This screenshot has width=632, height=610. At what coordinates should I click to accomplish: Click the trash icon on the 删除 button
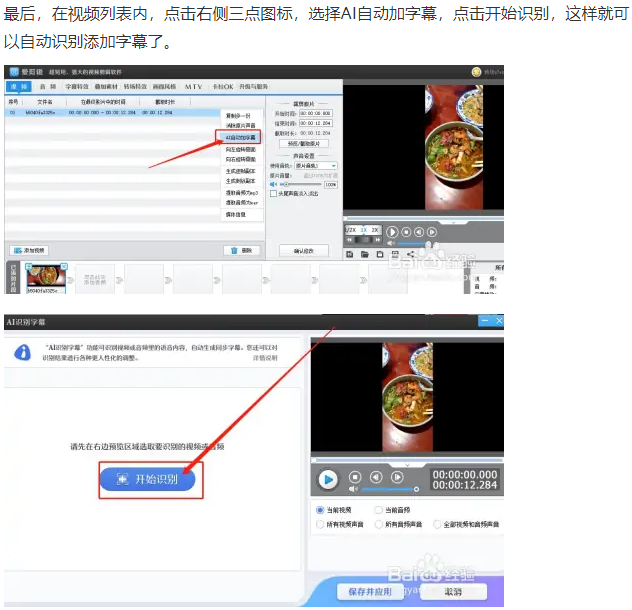point(234,250)
